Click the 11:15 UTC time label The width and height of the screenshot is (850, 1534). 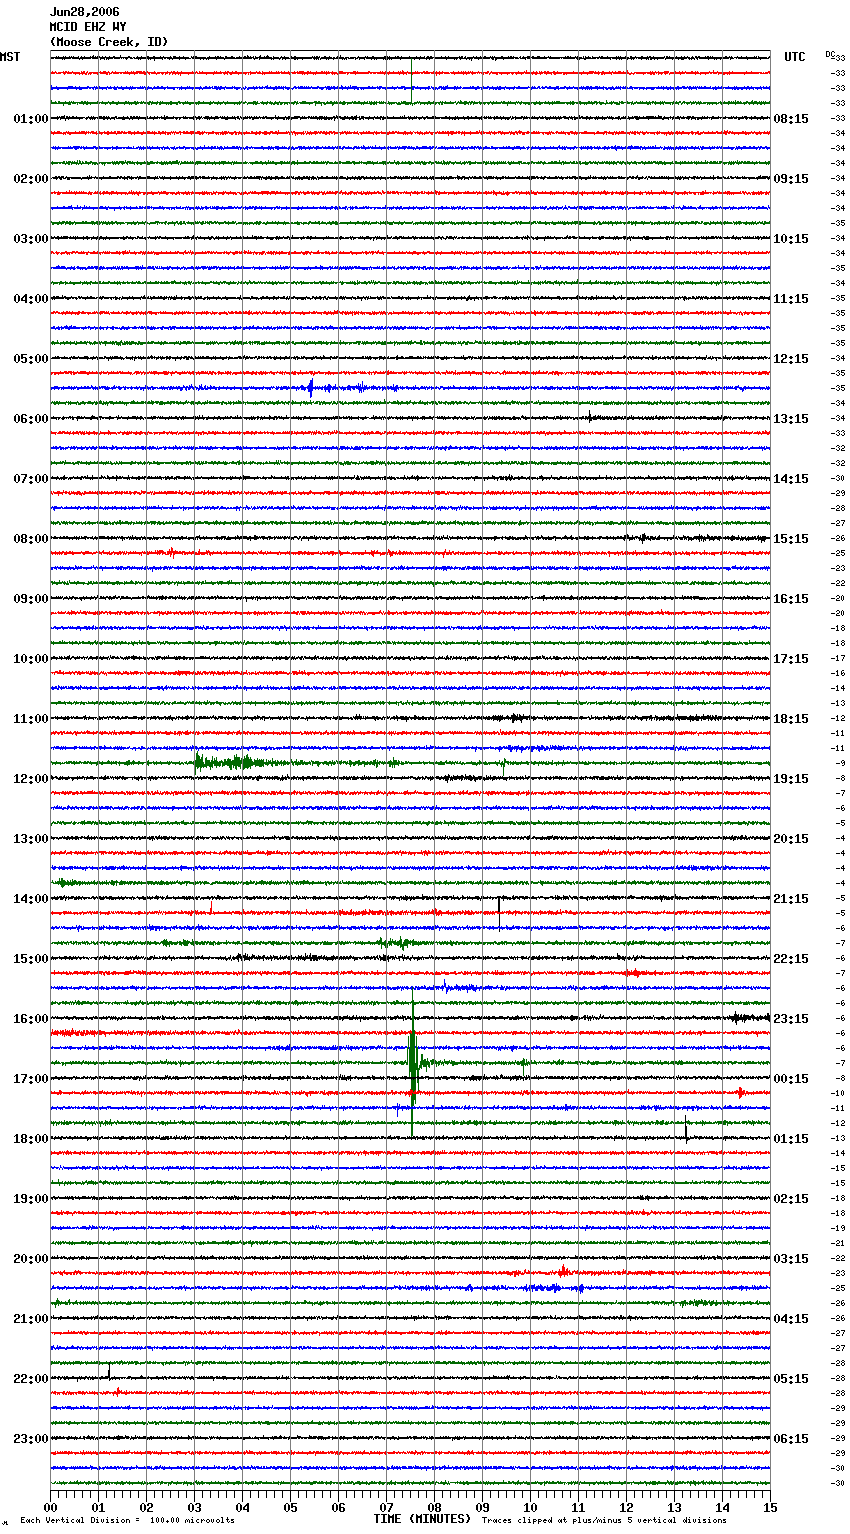tap(791, 299)
